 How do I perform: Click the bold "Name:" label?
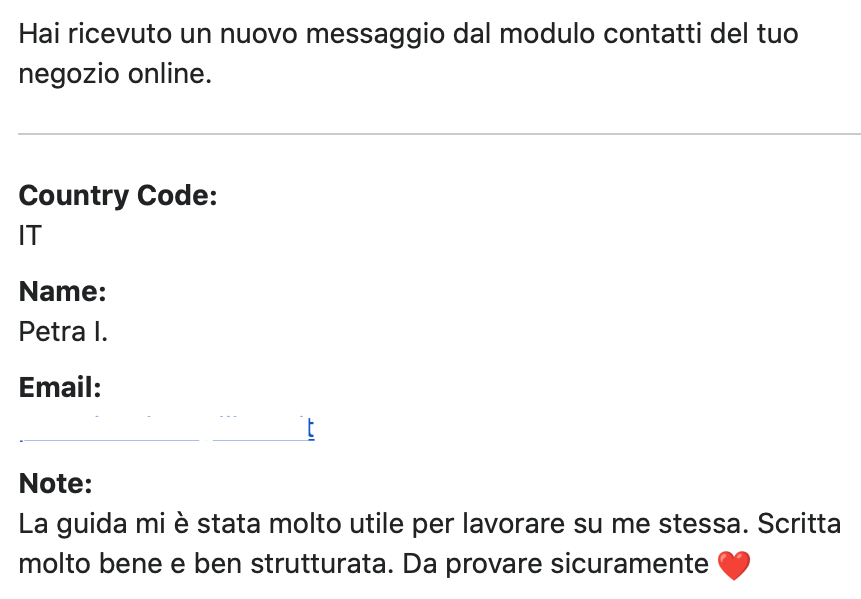tap(63, 291)
